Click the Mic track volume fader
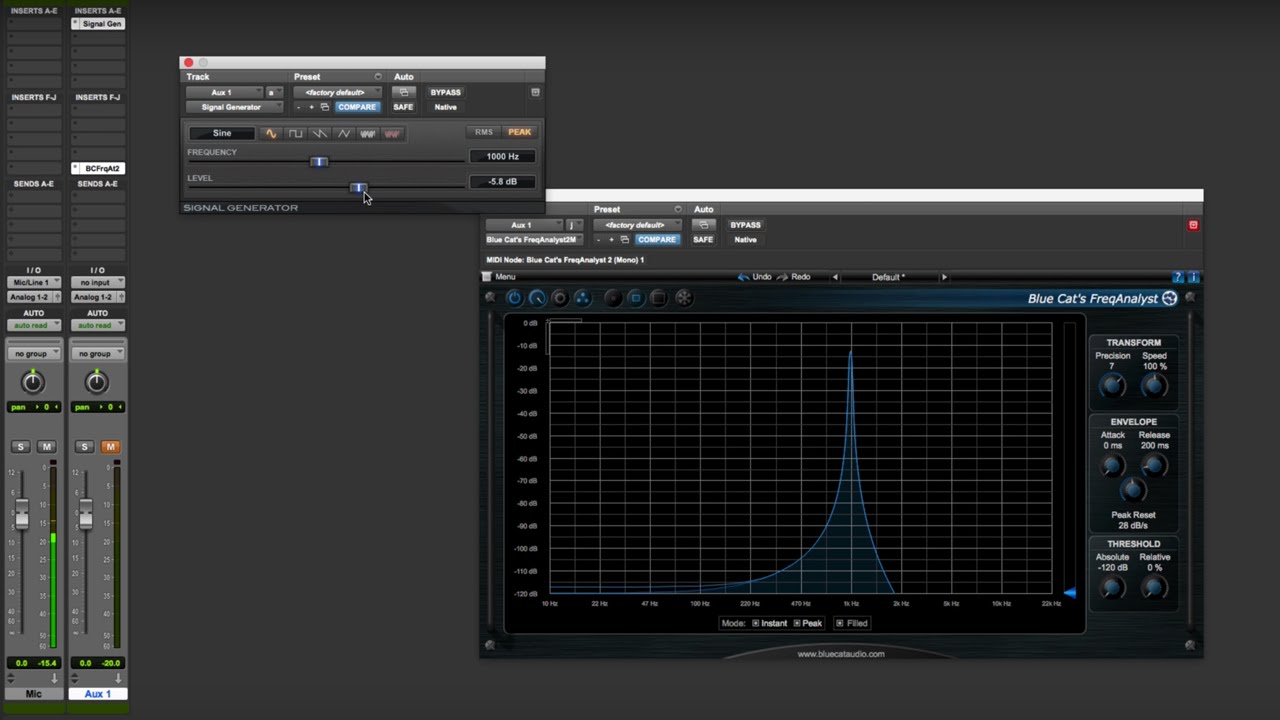 pos(21,514)
